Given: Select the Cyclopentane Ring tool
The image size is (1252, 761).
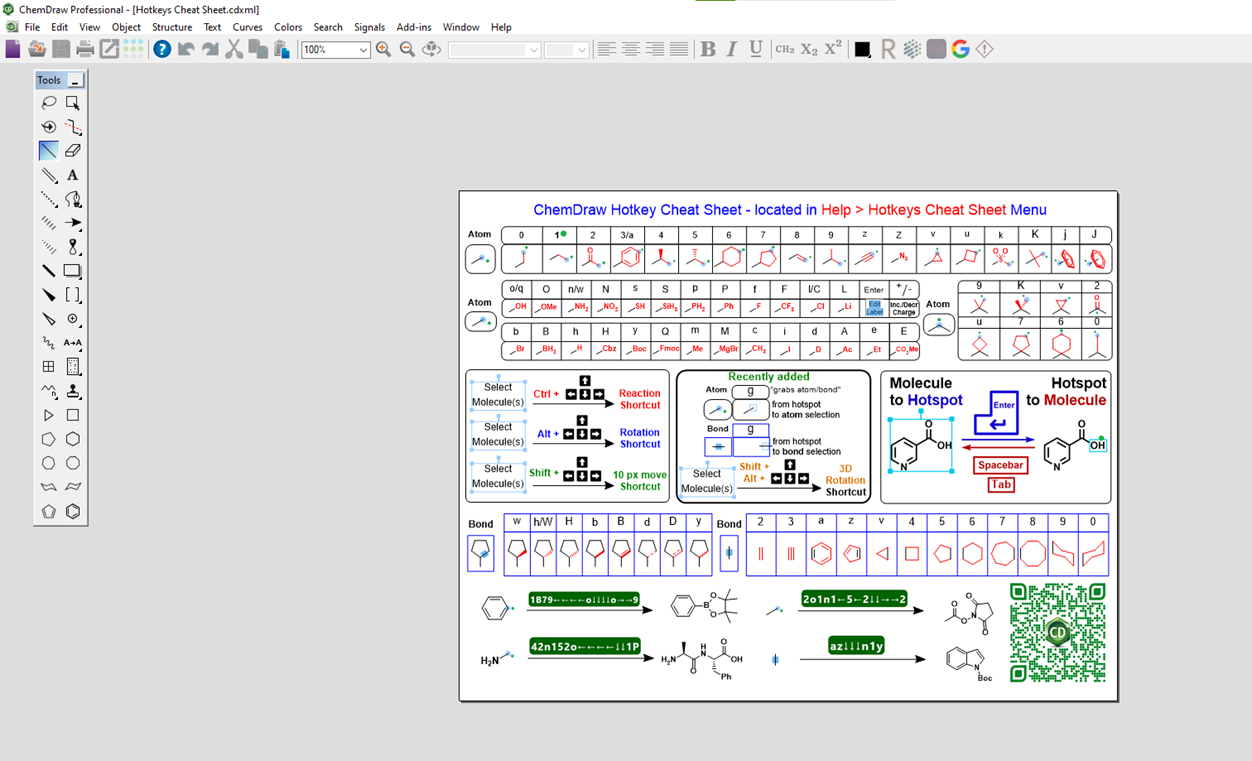Looking at the screenshot, I should click(x=48, y=439).
